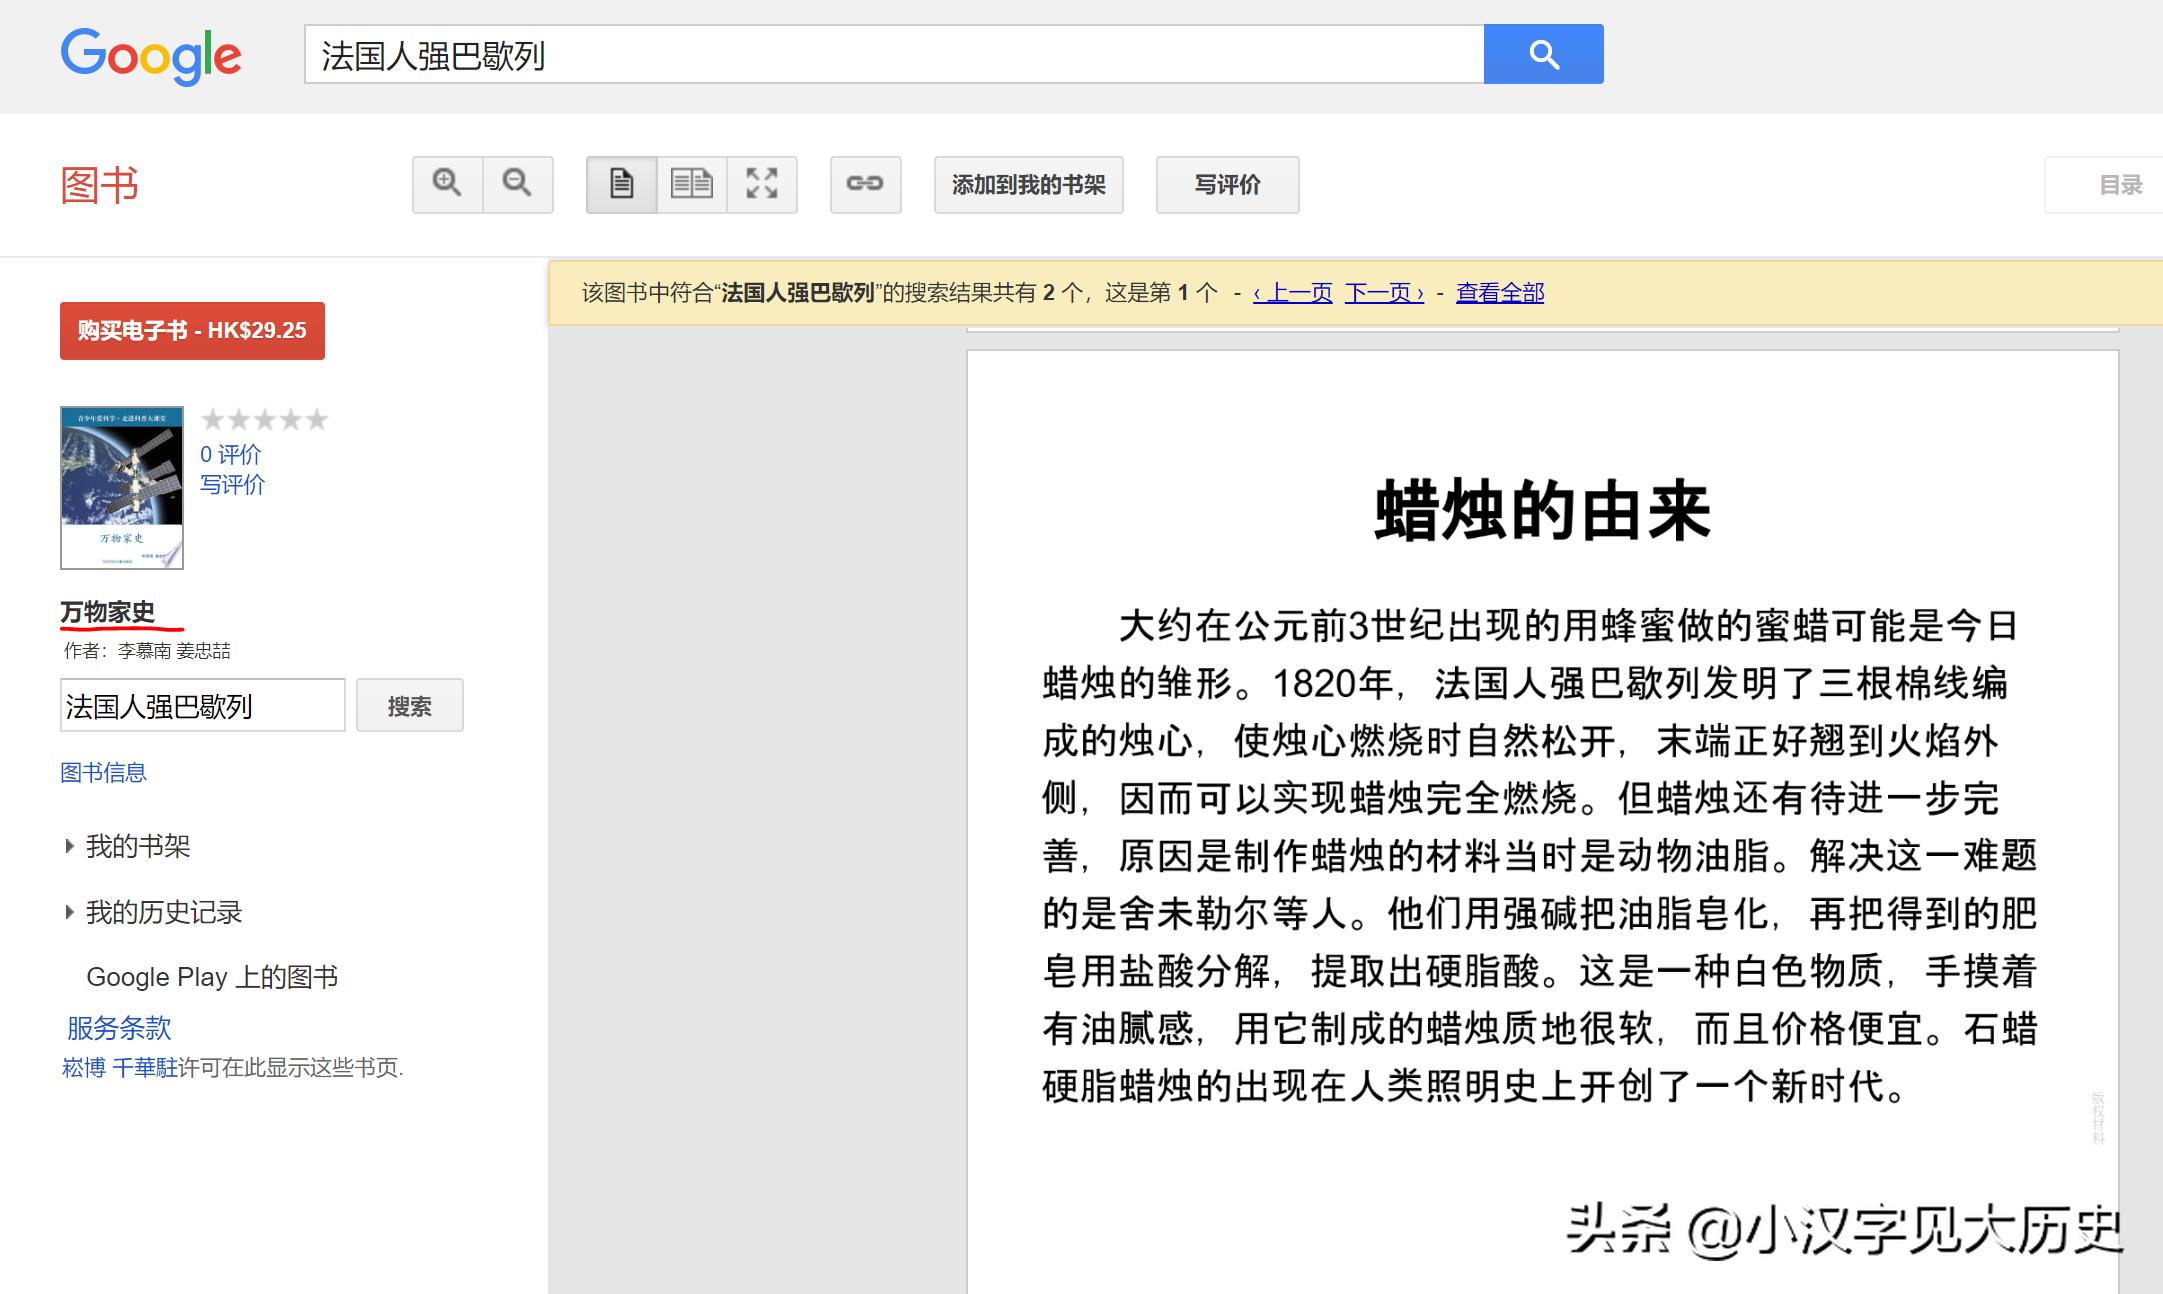Enter fullscreen reading mode
This screenshot has width=2163, height=1294.
click(763, 184)
